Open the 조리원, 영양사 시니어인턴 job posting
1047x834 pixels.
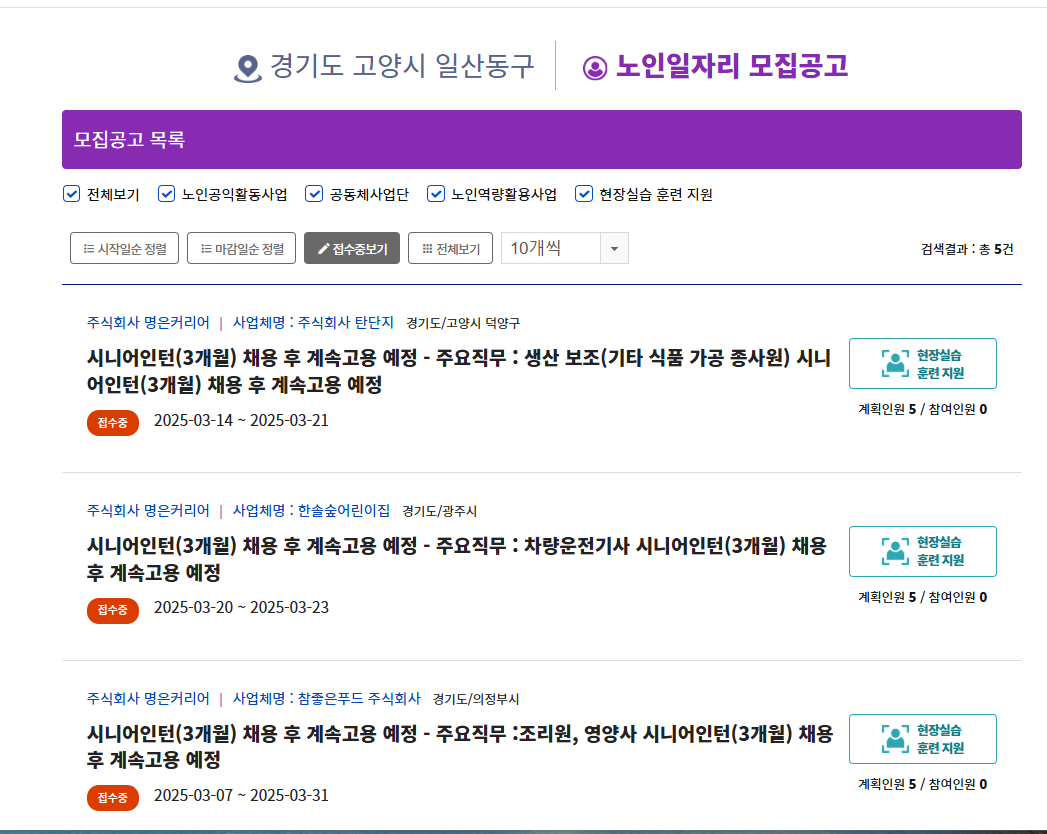[x=460, y=747]
